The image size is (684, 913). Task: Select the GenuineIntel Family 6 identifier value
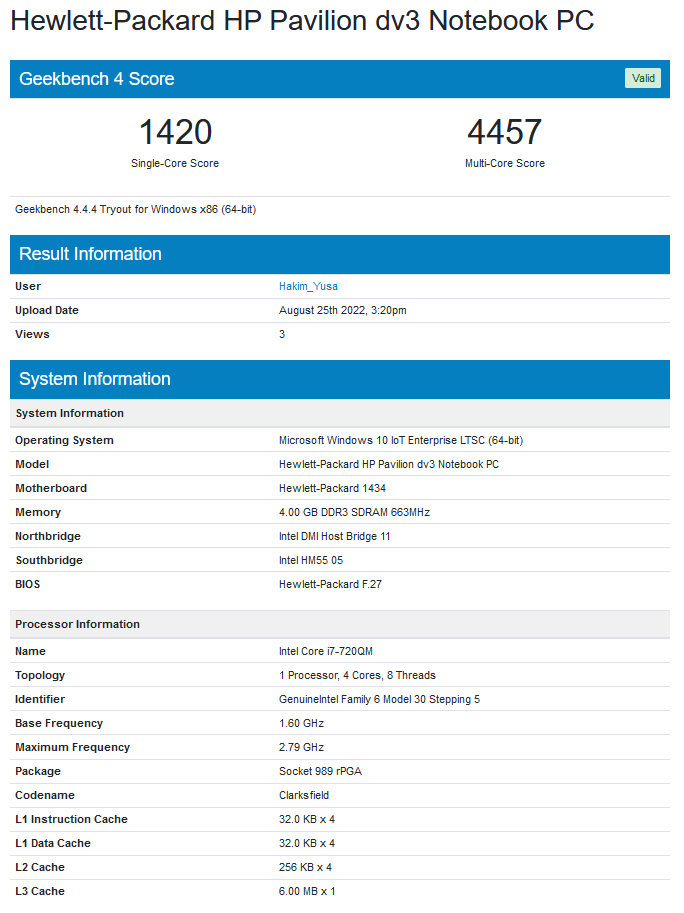[x=379, y=699]
